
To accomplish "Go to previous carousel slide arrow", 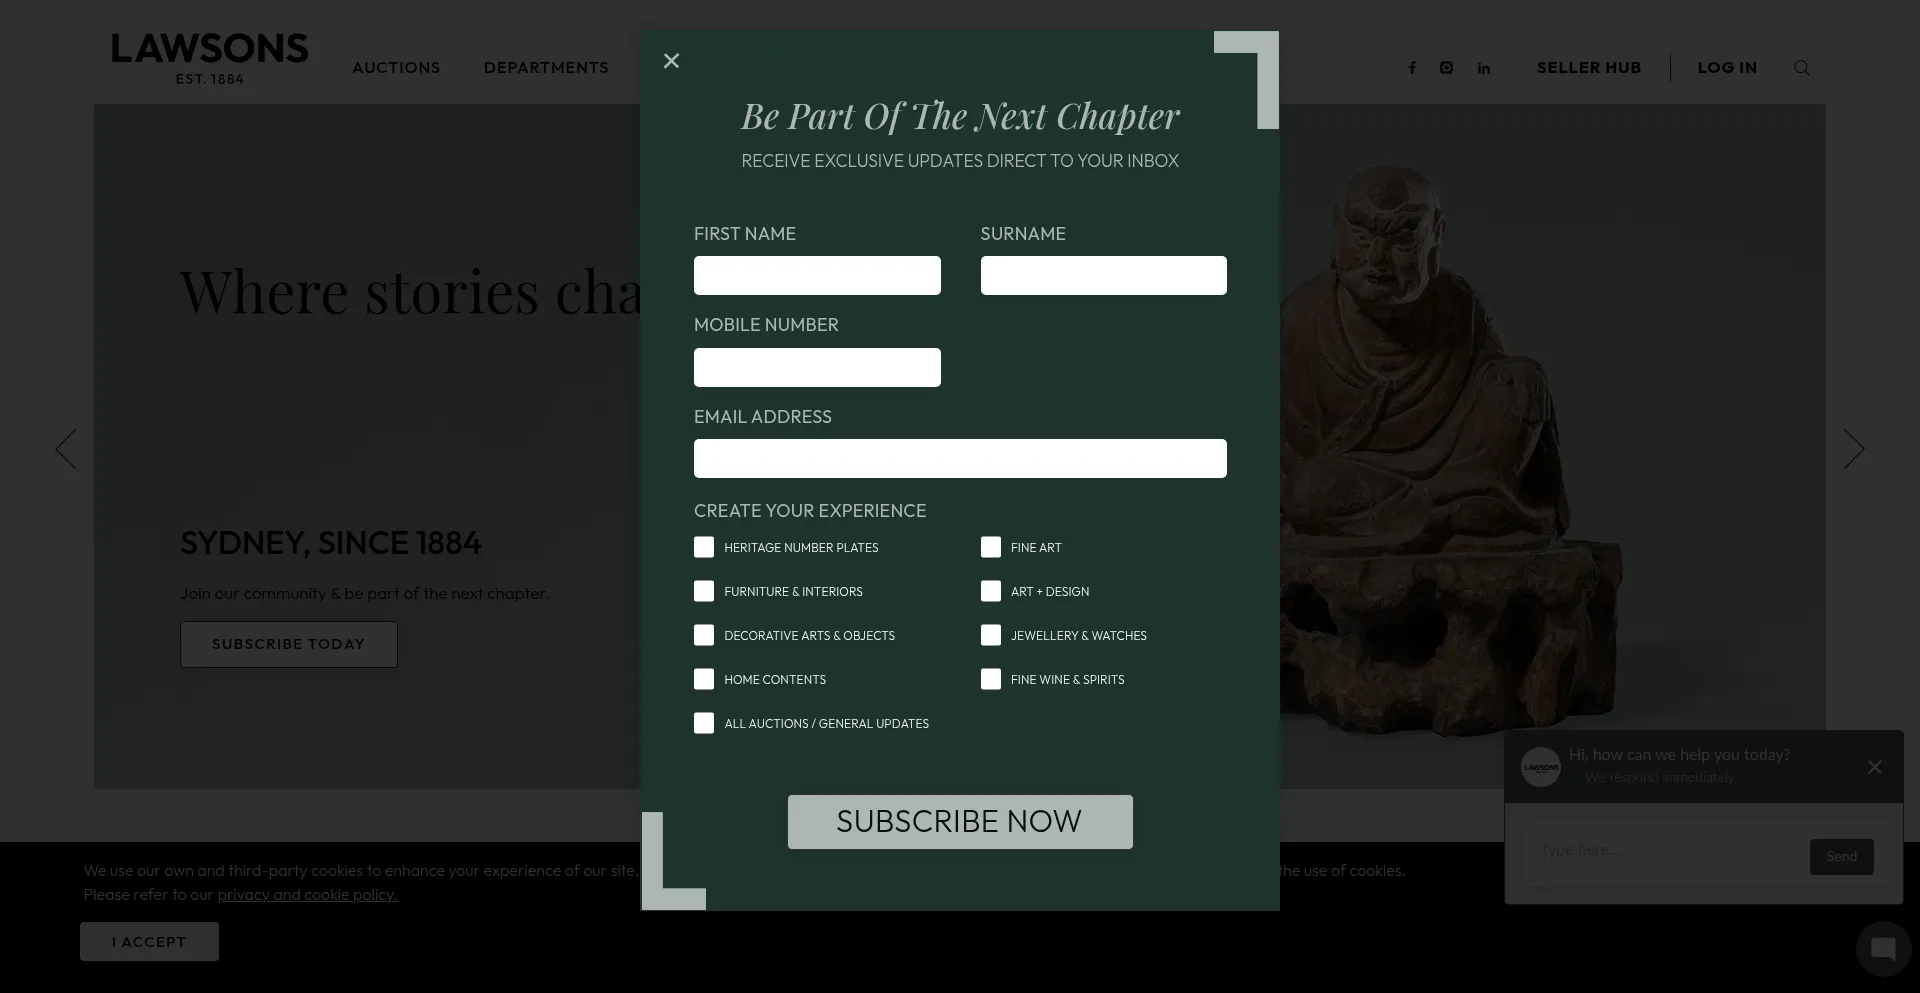I will [x=66, y=449].
